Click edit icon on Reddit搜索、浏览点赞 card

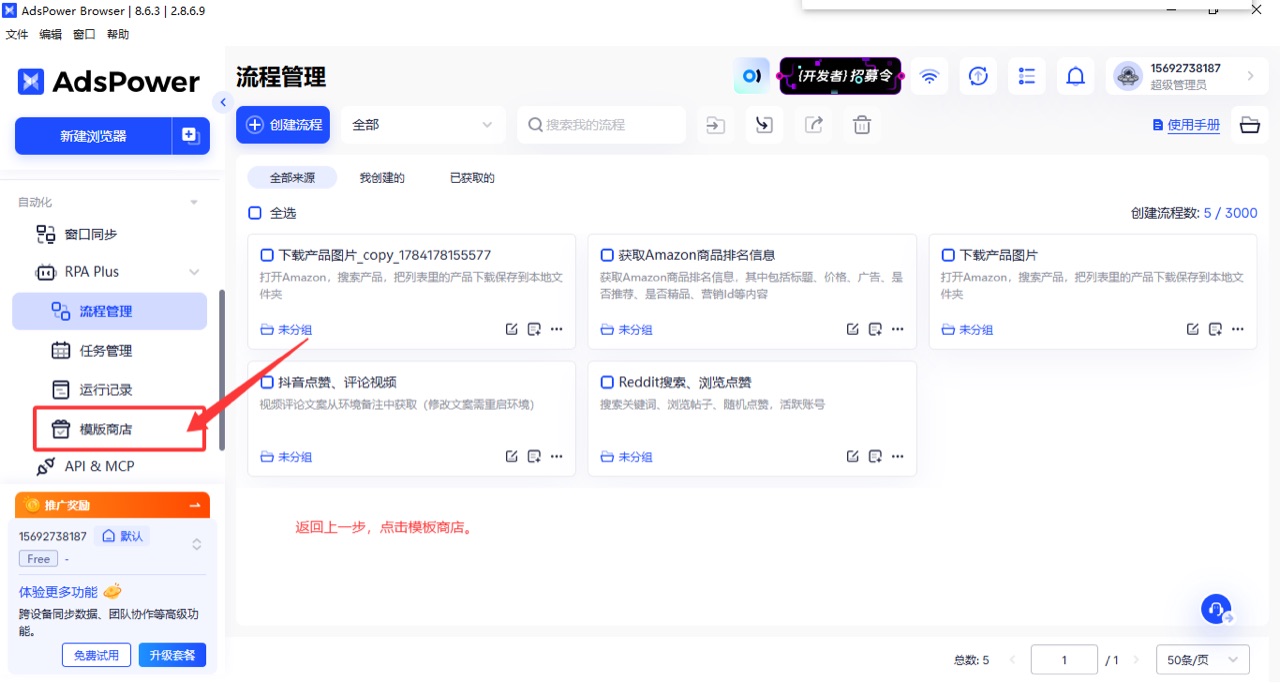(853, 456)
